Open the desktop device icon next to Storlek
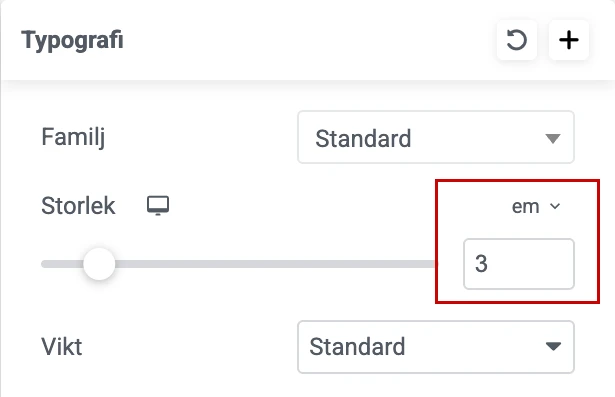The image size is (615, 397). click(158, 206)
